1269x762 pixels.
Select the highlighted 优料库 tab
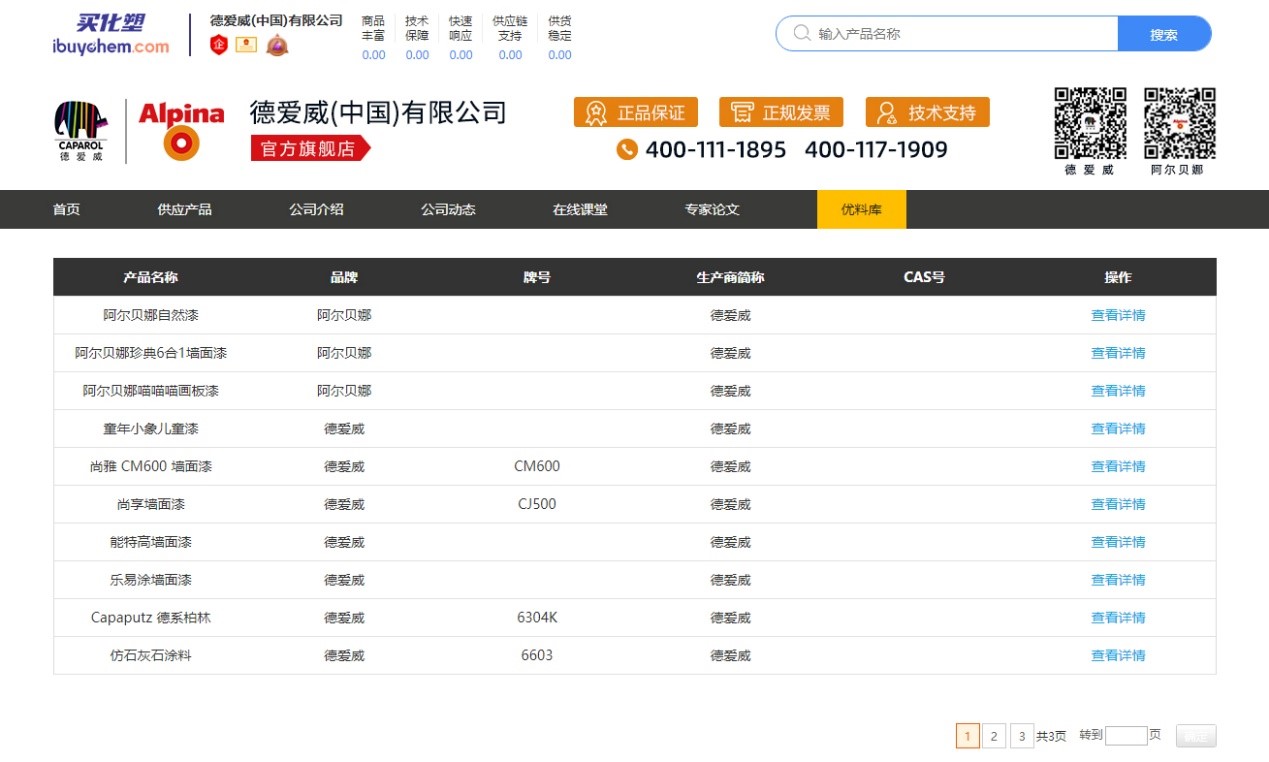861,210
